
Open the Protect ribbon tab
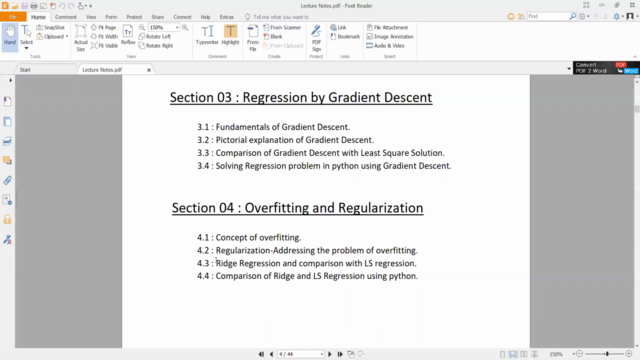click(134, 17)
